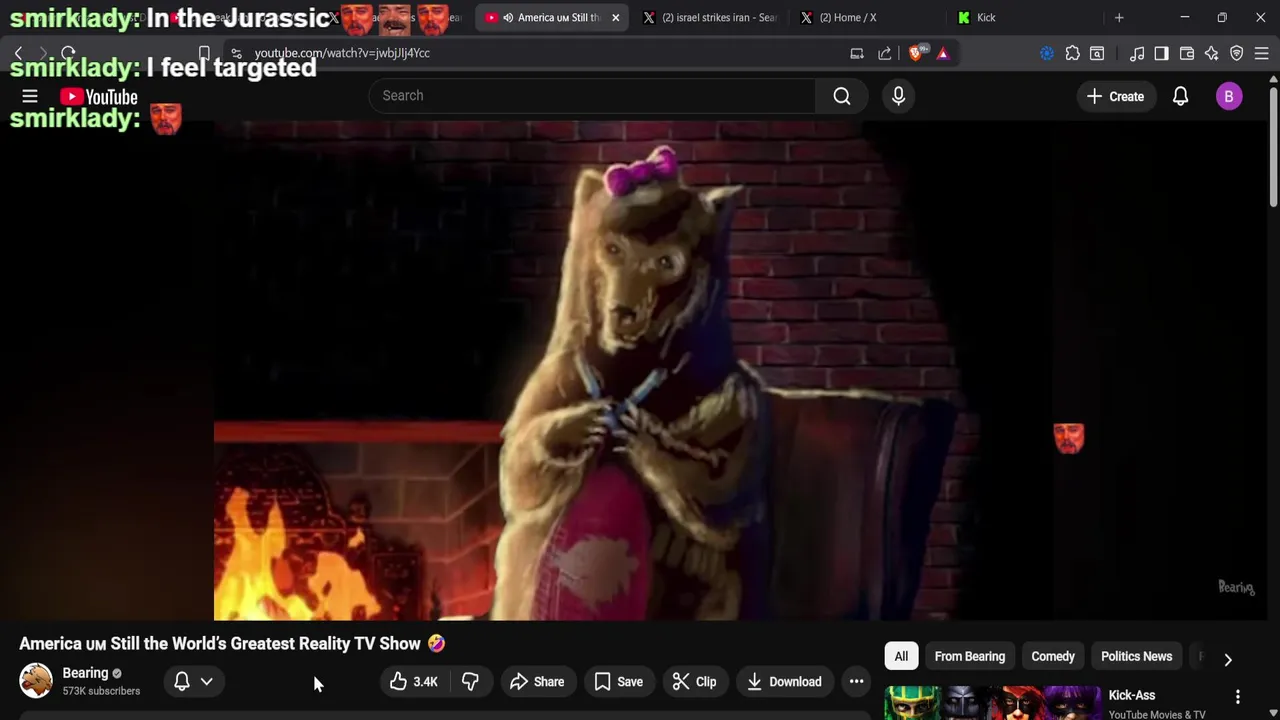Go to the YouTube home logo

click(98, 97)
